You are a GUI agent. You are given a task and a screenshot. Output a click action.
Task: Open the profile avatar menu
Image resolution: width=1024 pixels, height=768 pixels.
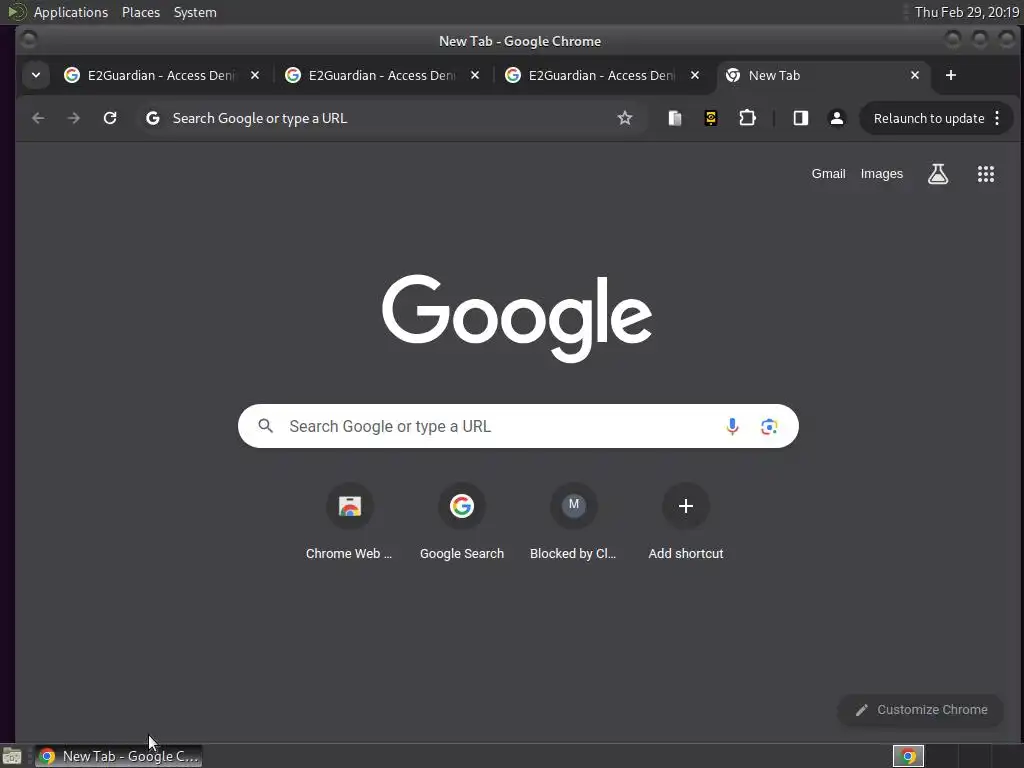837,118
